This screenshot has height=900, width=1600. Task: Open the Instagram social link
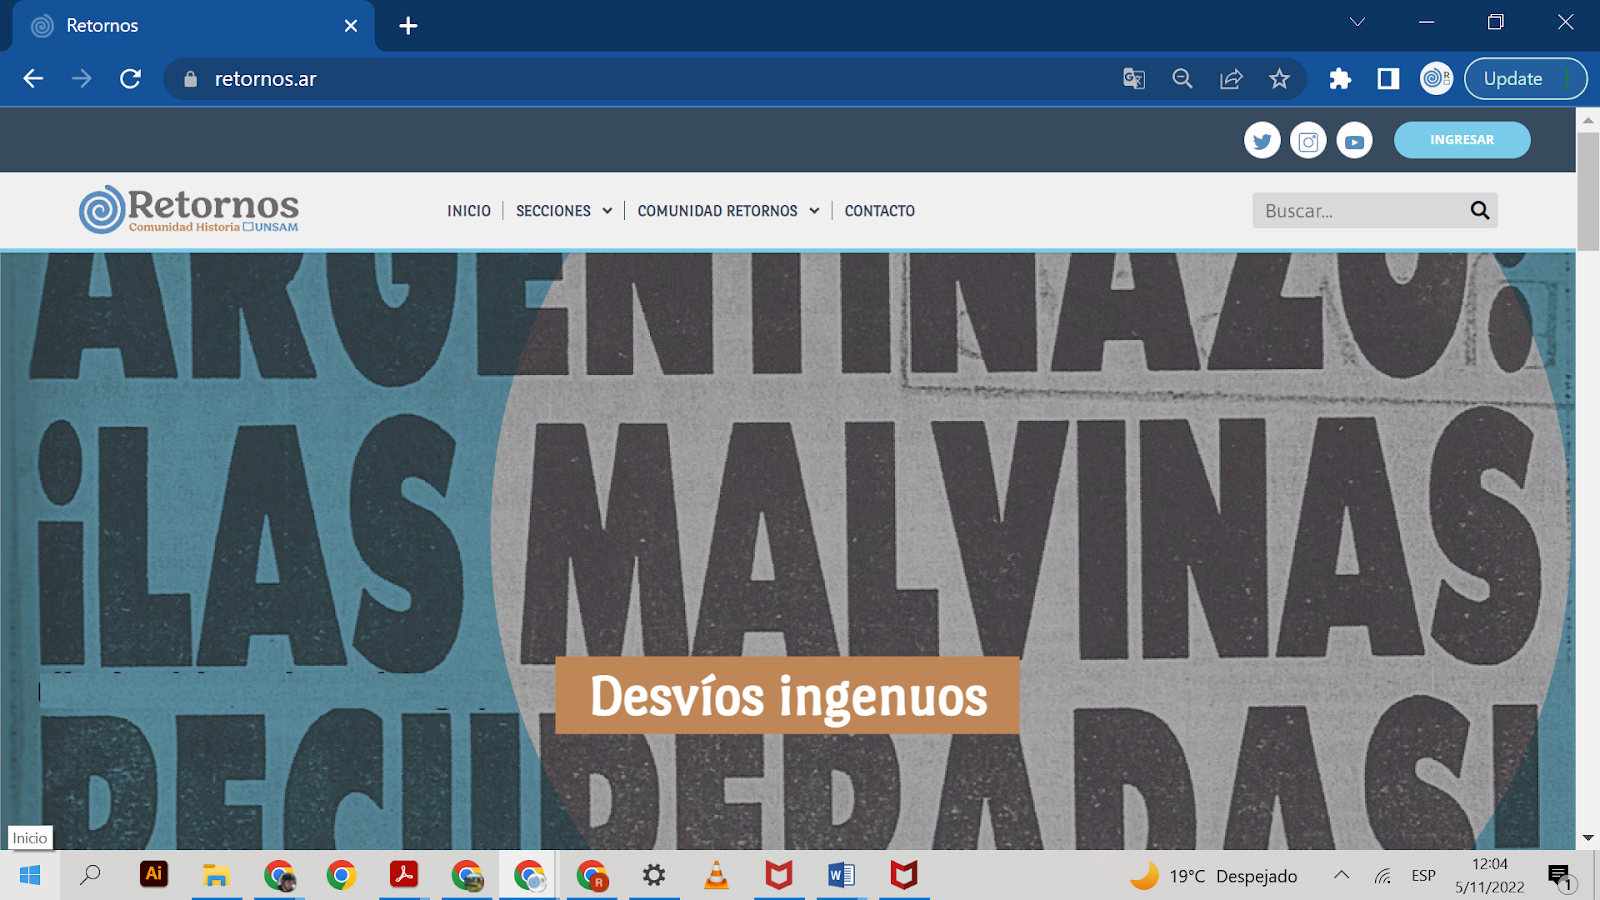[x=1308, y=141]
